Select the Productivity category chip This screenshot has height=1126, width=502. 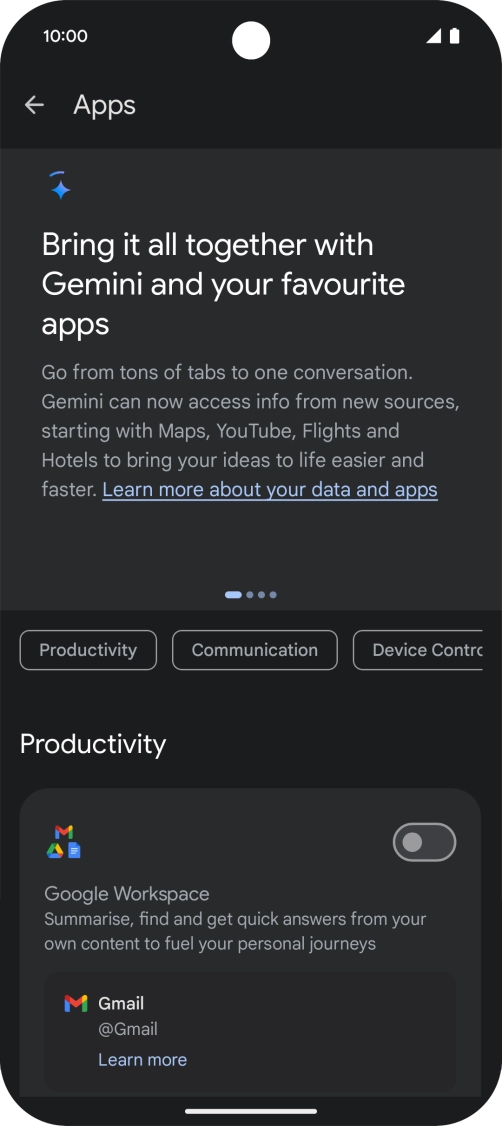(x=88, y=650)
